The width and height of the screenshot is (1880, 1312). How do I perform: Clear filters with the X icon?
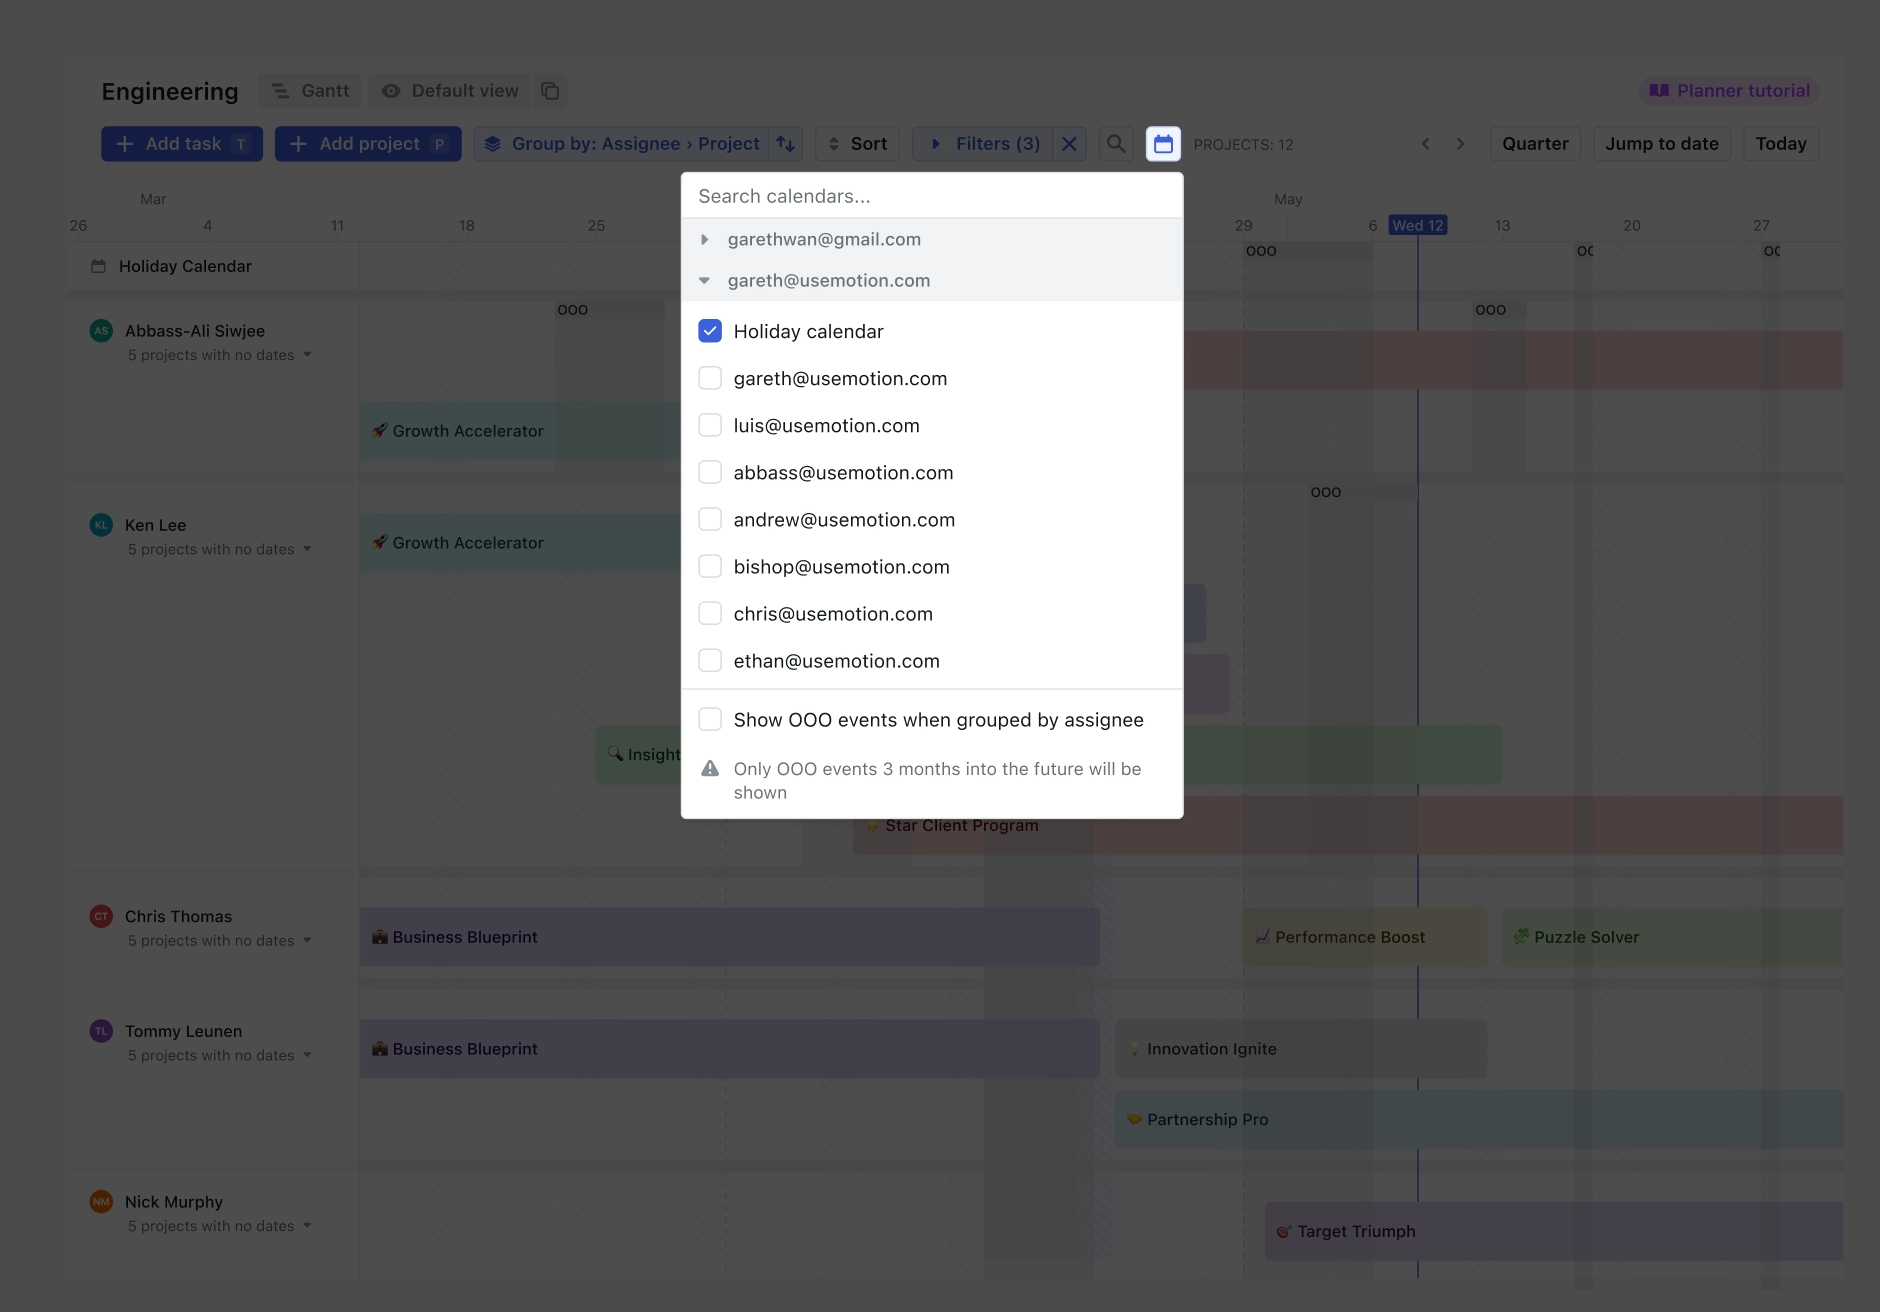(1069, 144)
